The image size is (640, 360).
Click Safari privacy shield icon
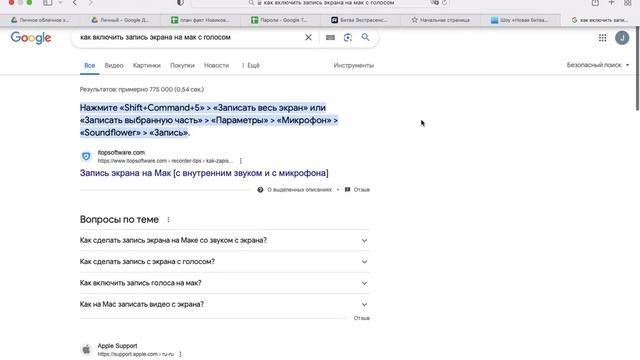(180, 3)
